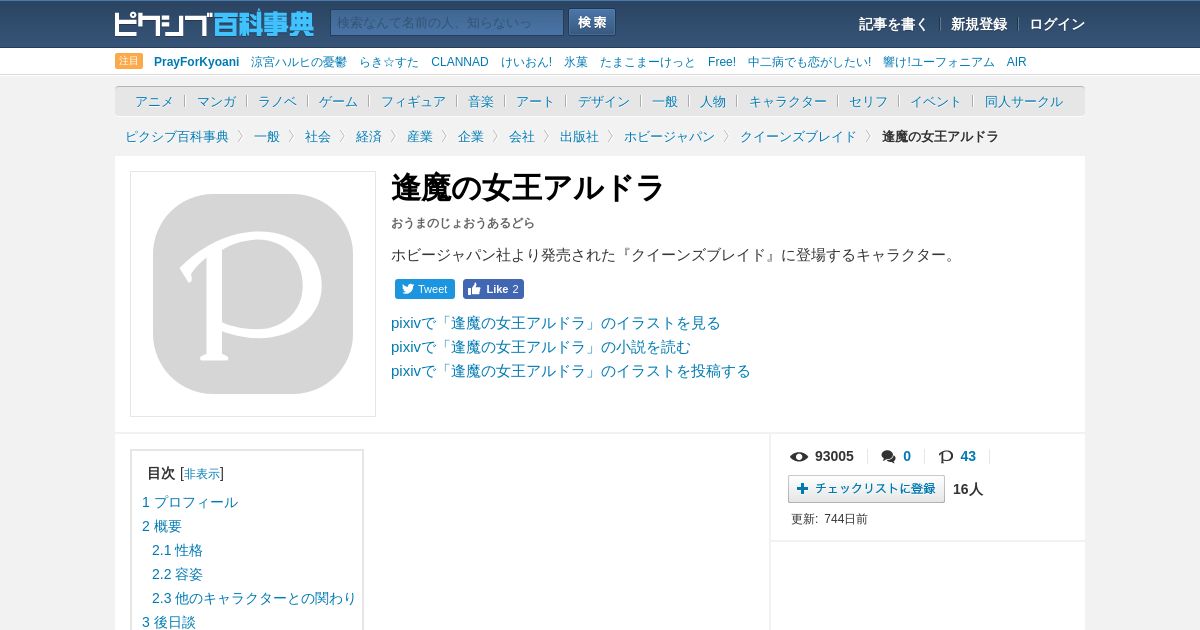Hit the Facebook Like button
The height and width of the screenshot is (630, 1200).
[x=493, y=289]
